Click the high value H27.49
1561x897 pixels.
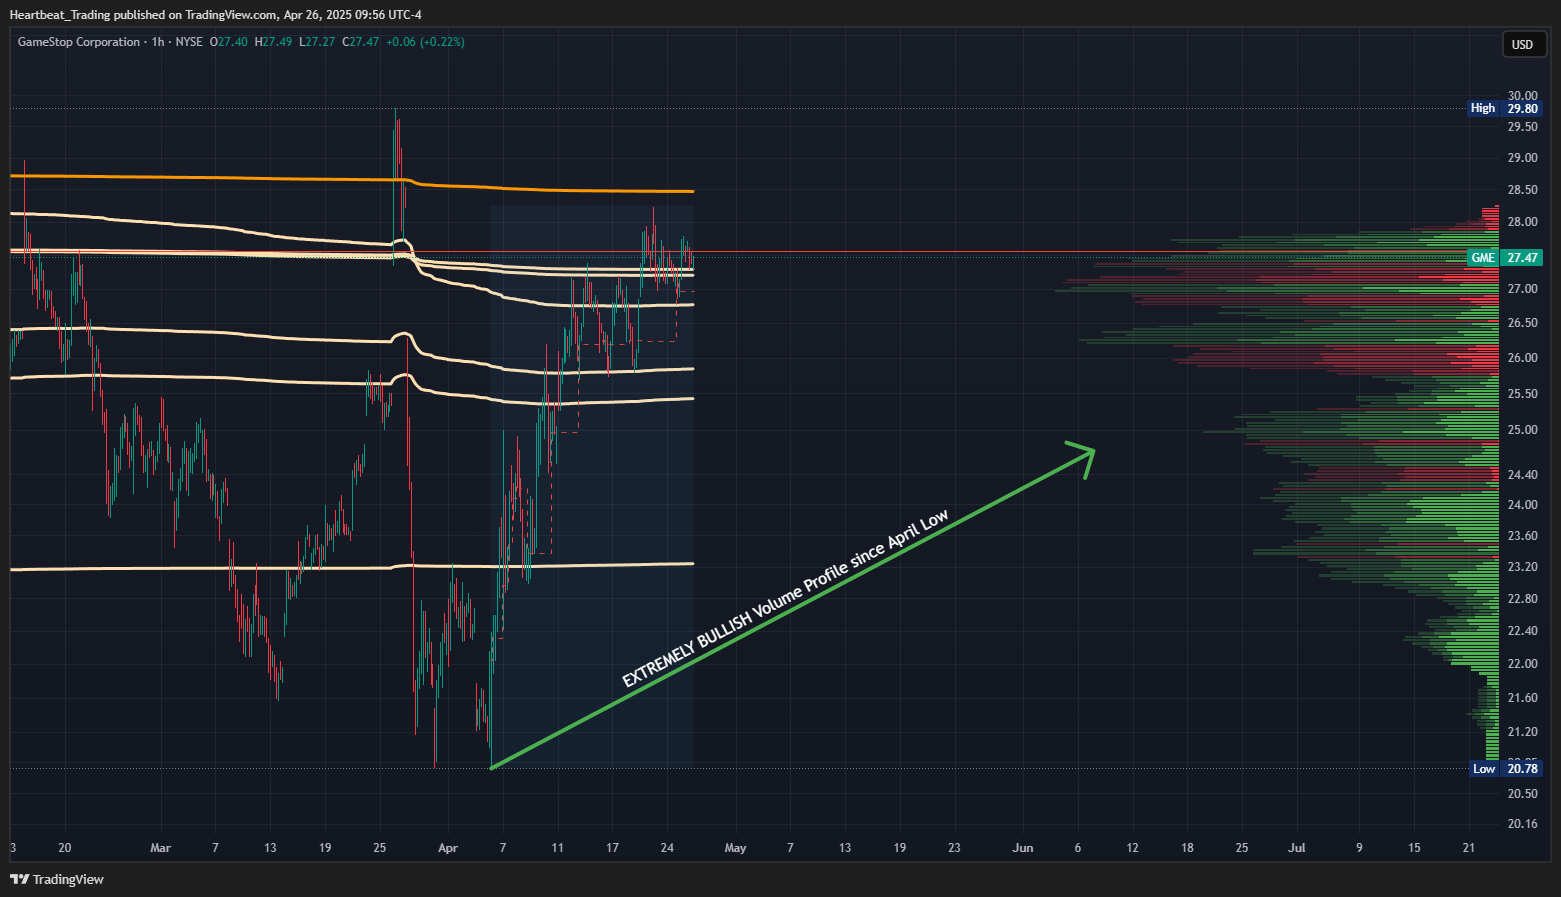[x=274, y=42]
